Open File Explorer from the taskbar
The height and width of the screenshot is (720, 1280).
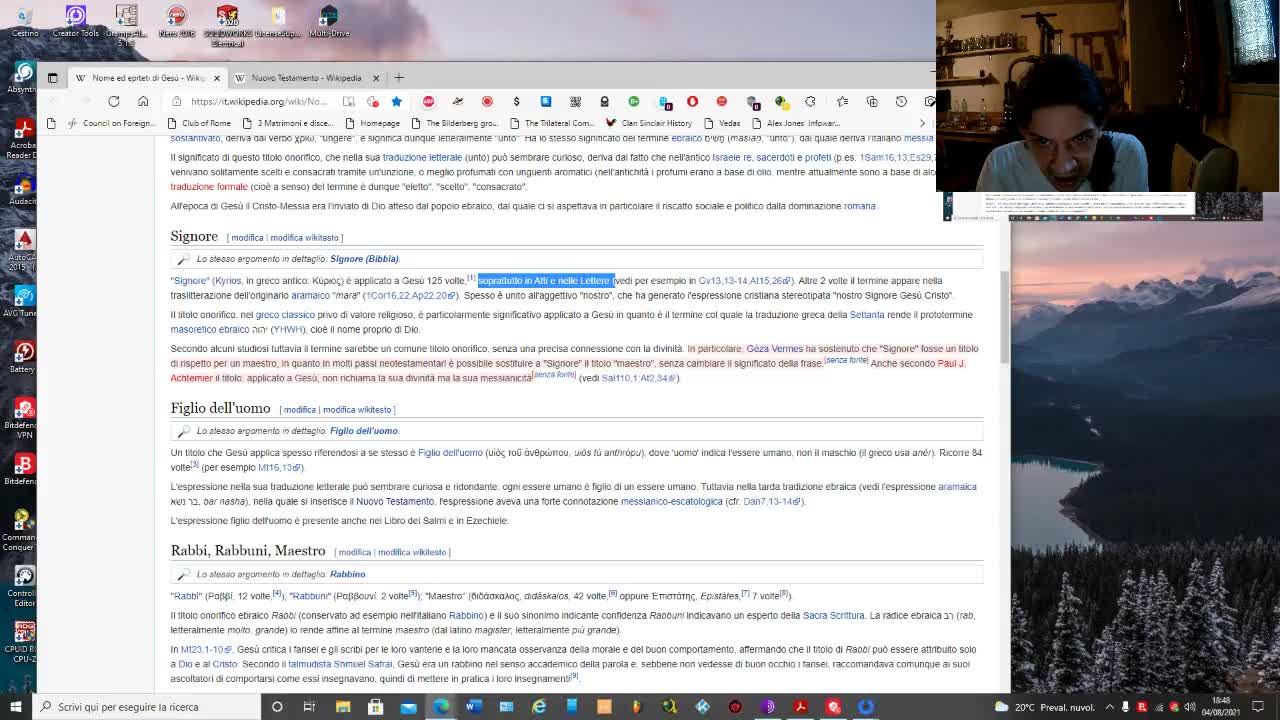point(343,707)
